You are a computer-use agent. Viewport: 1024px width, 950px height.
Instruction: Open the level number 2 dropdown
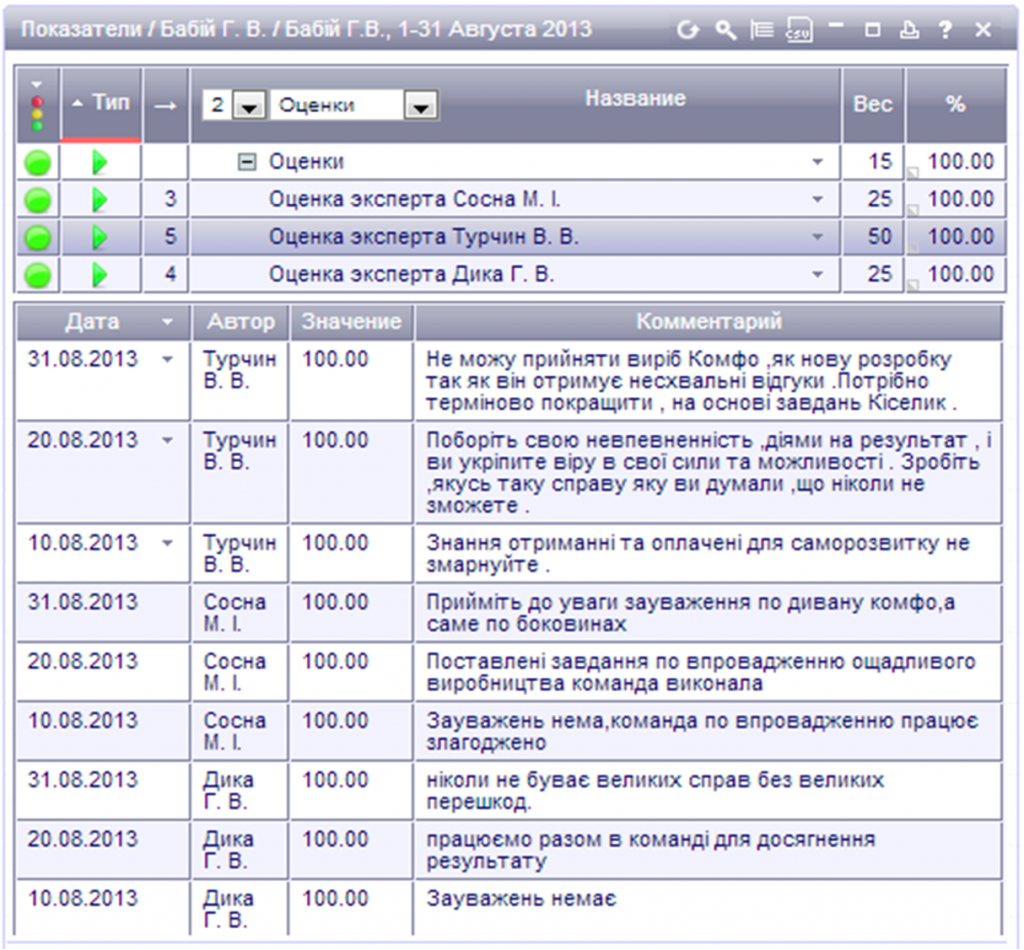[x=249, y=106]
